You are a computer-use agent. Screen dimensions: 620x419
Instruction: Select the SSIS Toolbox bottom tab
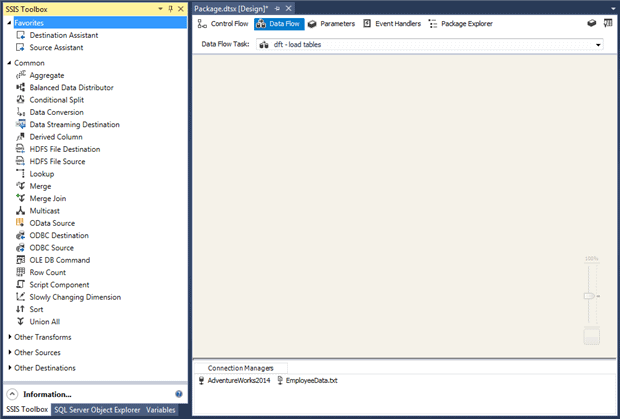coord(27,410)
